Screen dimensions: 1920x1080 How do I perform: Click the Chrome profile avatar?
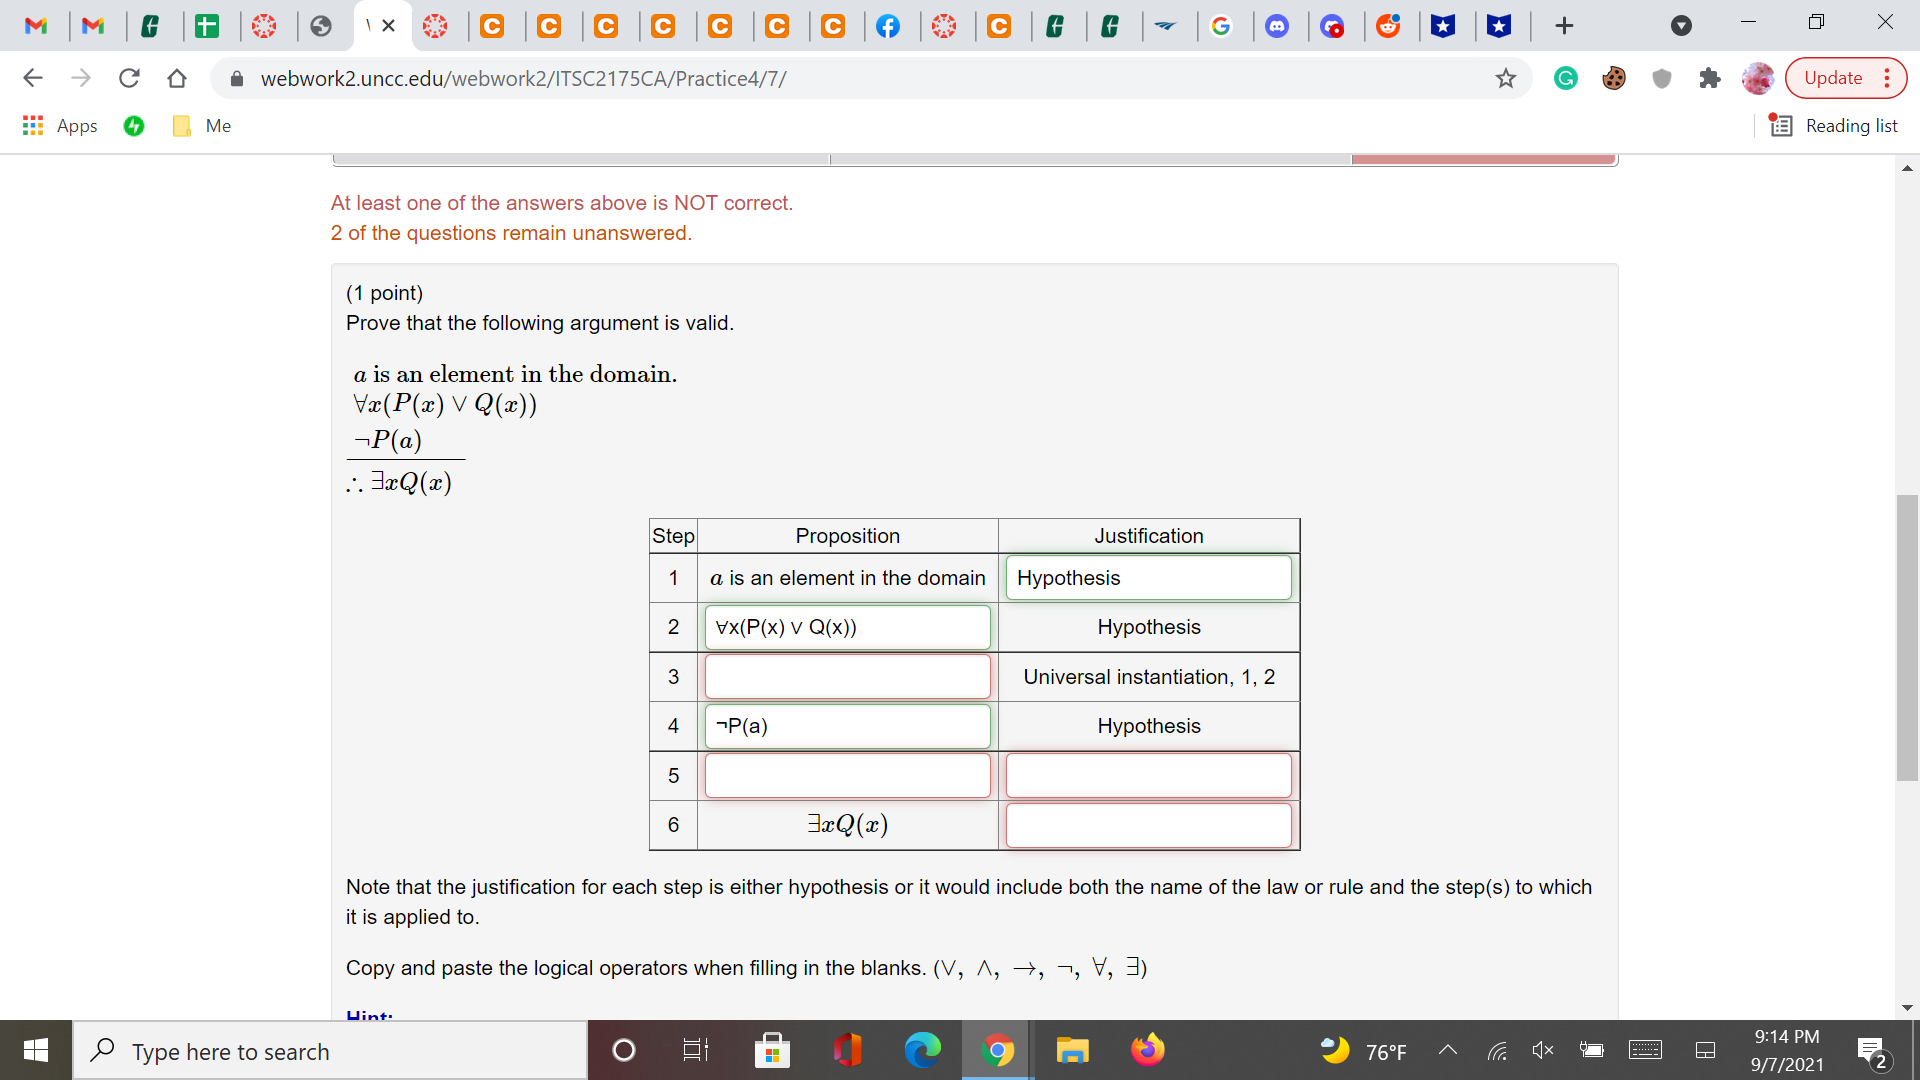click(1758, 78)
